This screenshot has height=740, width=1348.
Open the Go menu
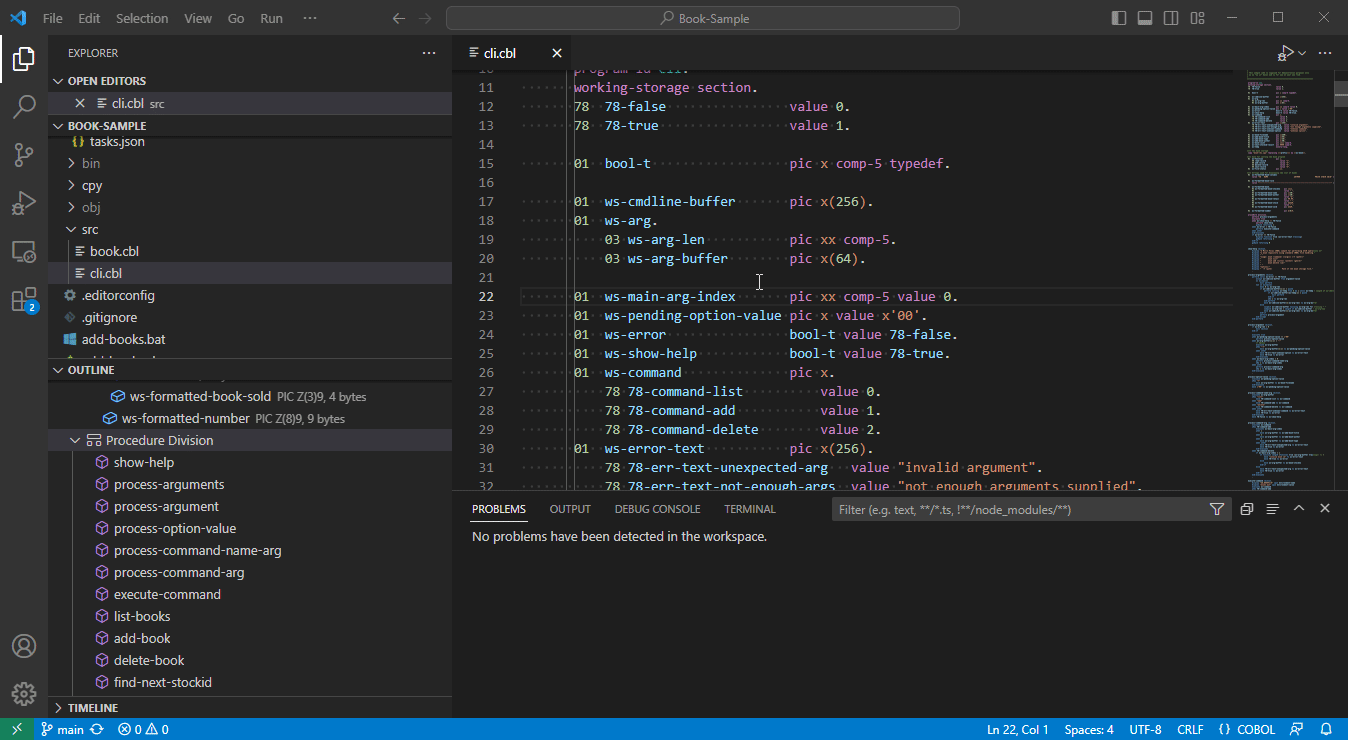[236, 18]
